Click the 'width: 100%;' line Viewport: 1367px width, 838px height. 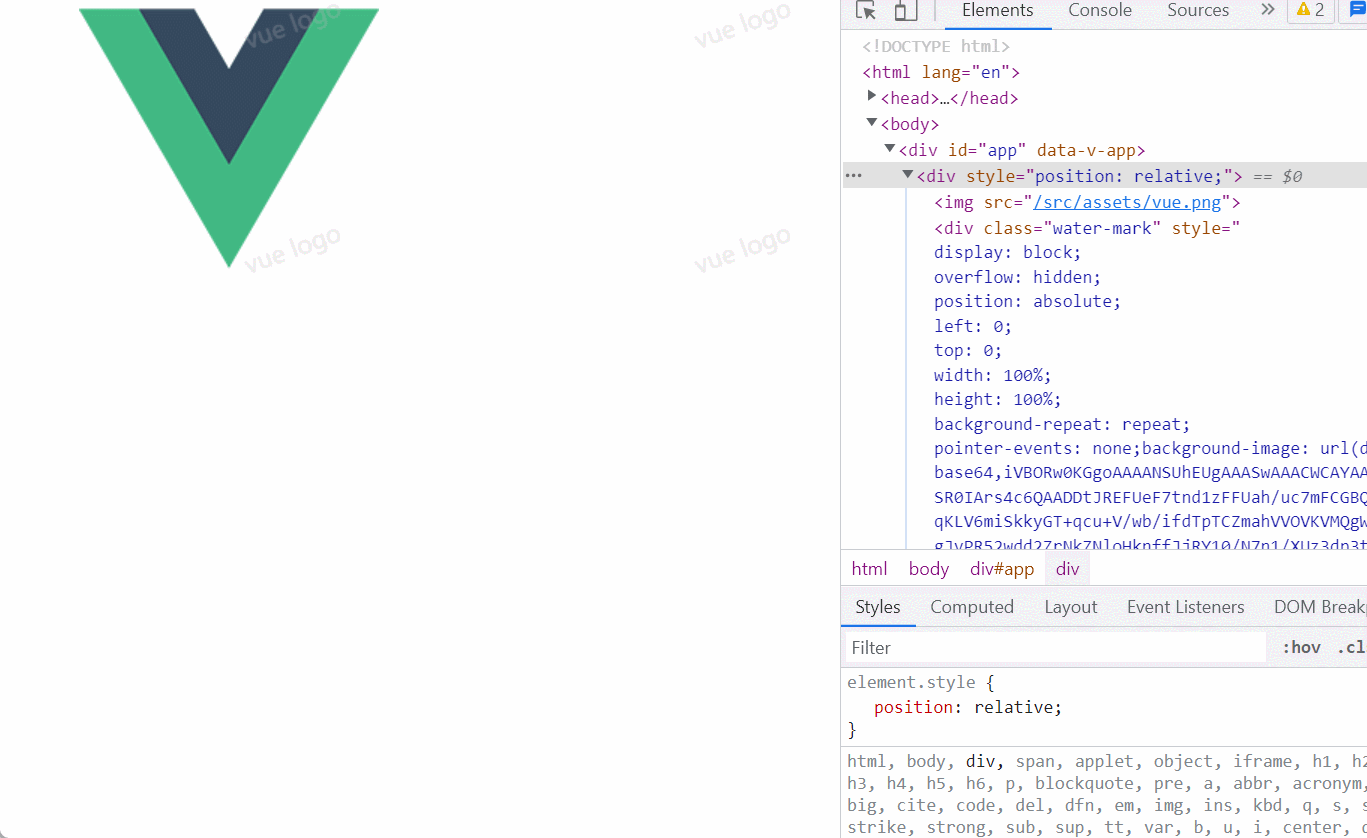coord(993,376)
